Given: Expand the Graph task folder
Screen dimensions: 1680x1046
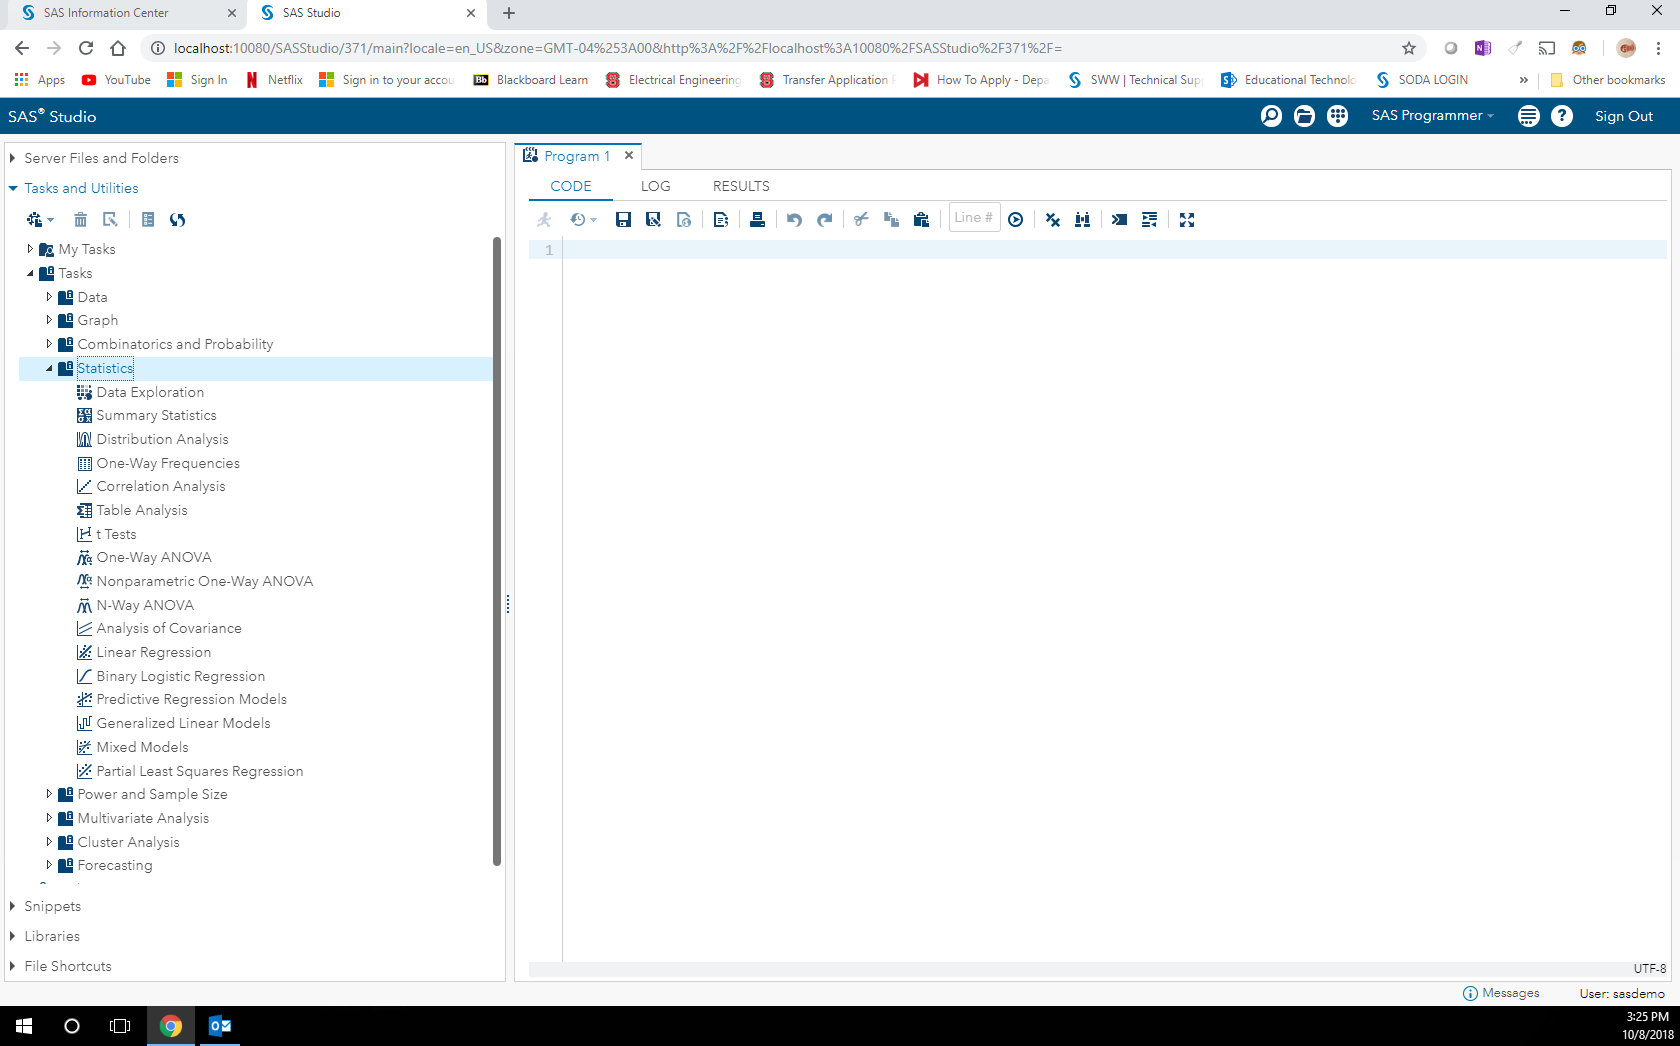Looking at the screenshot, I should click(x=49, y=320).
